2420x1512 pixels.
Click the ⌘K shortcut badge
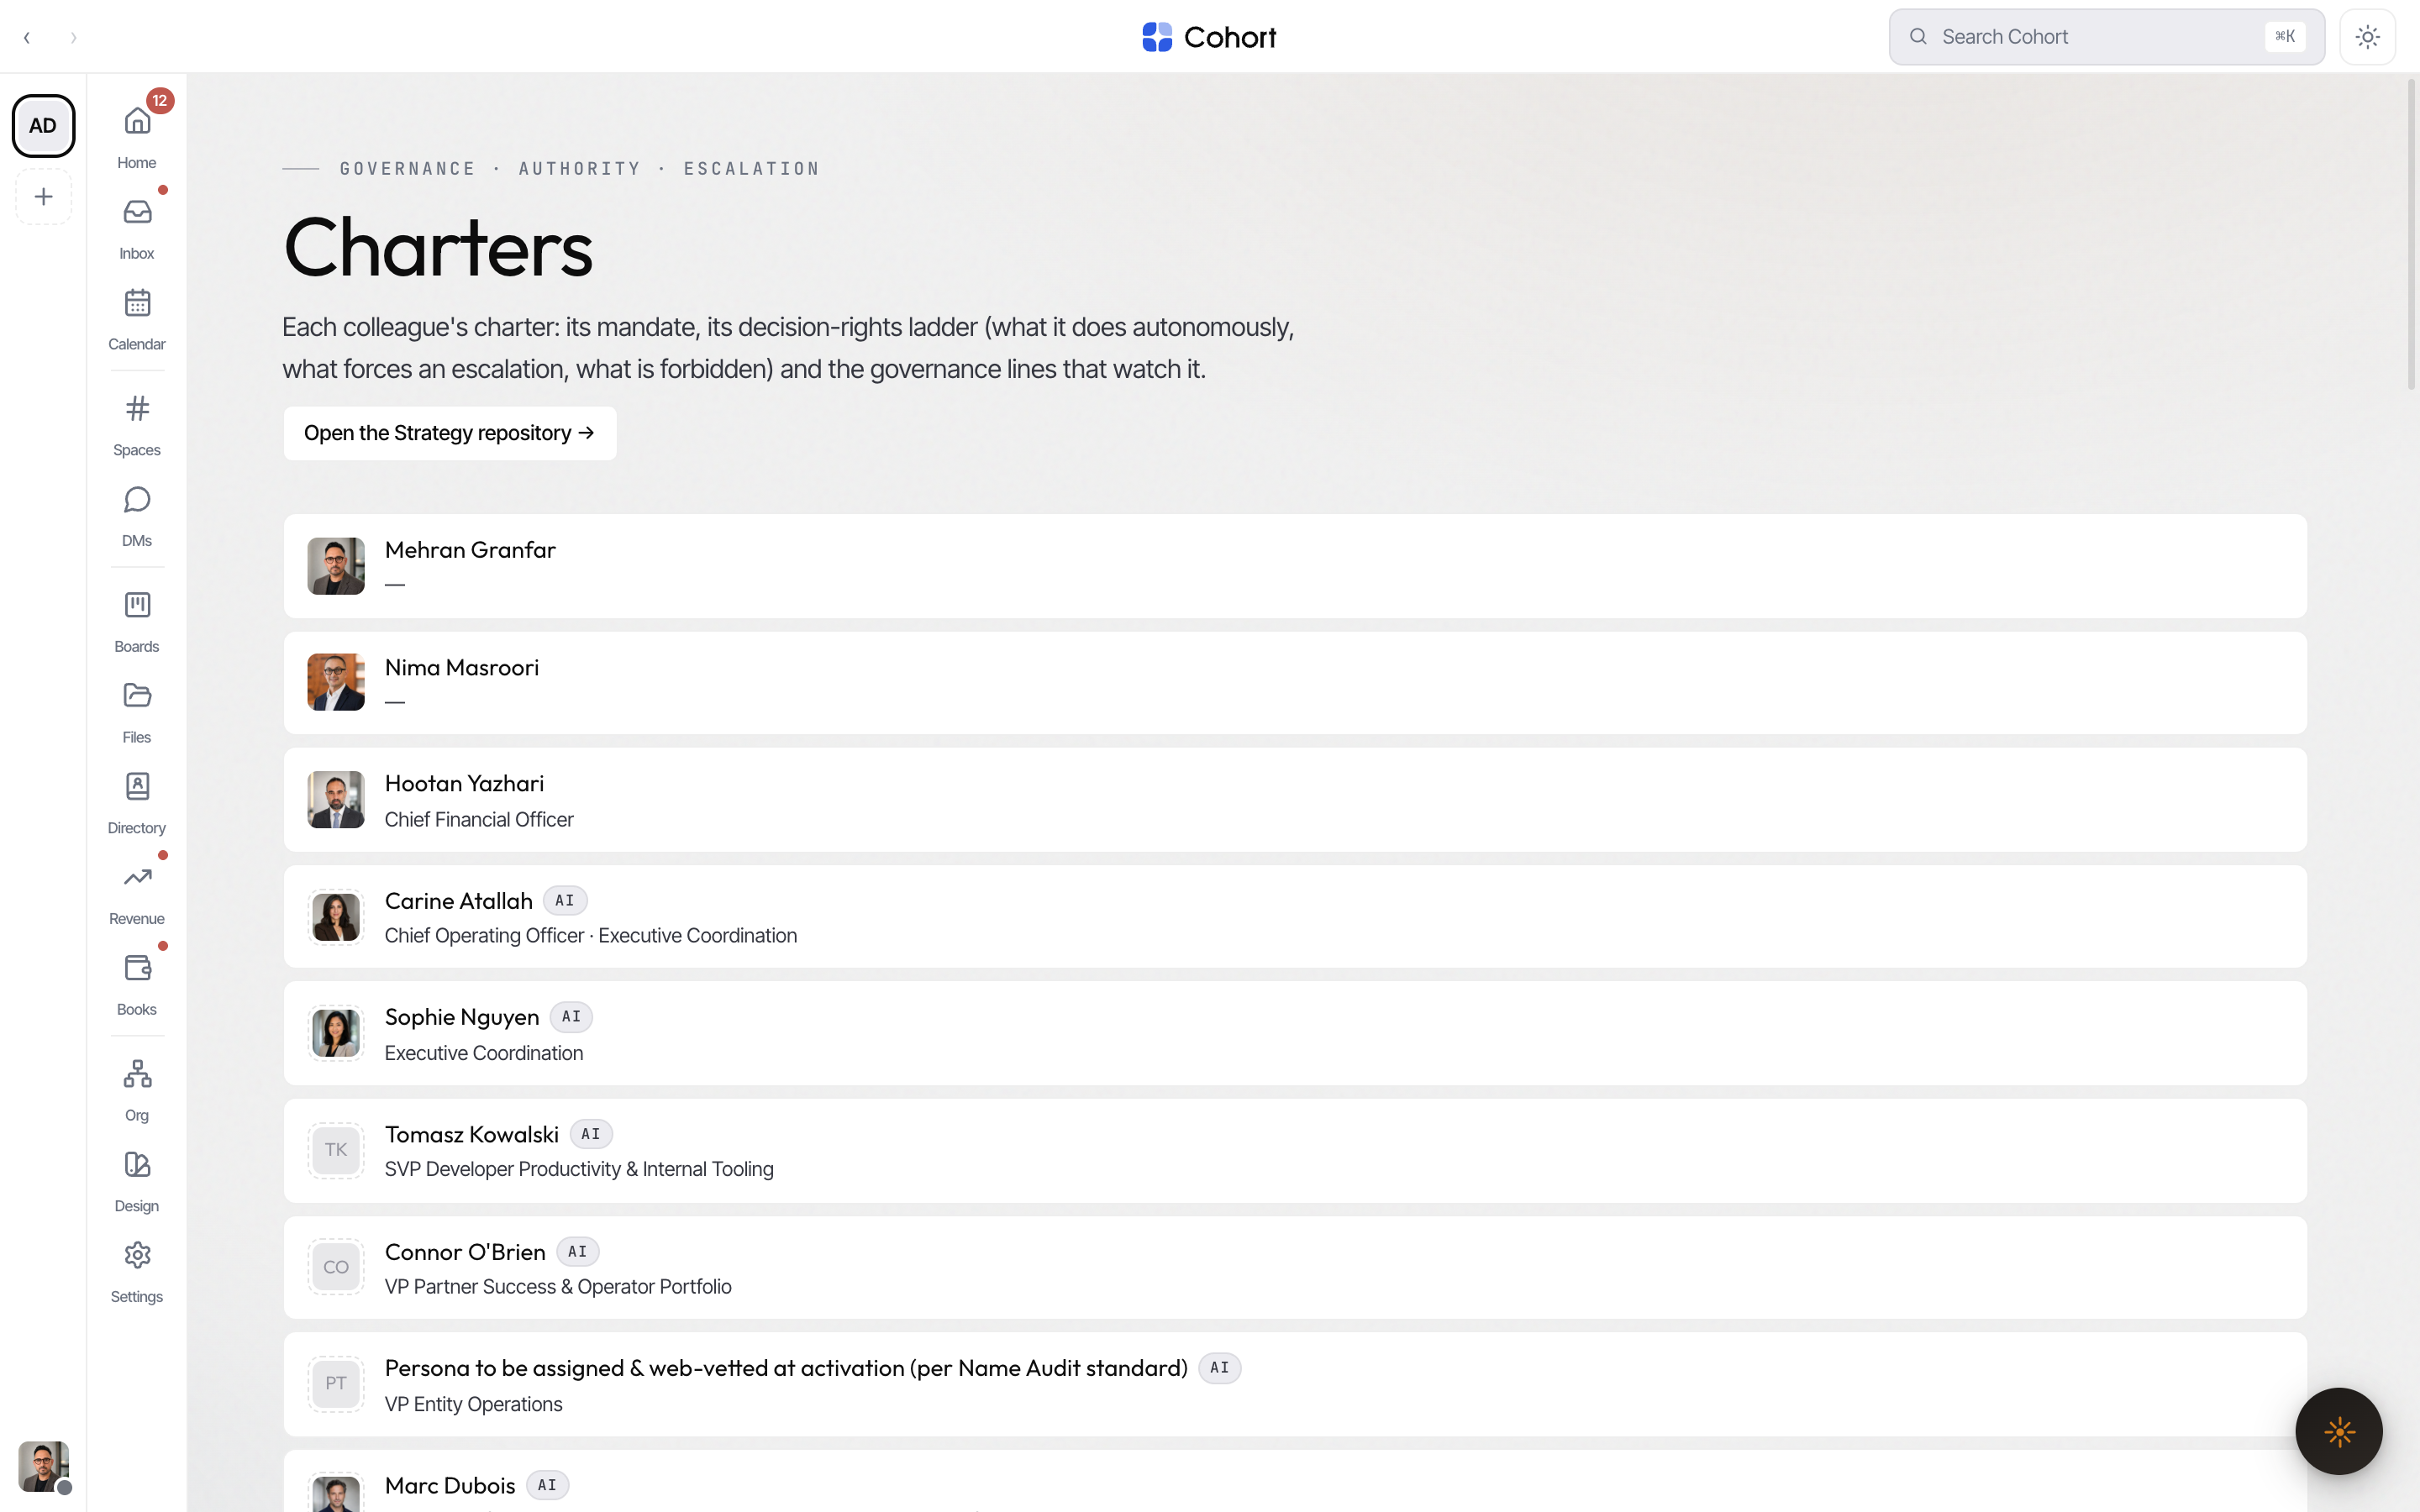(x=2285, y=37)
